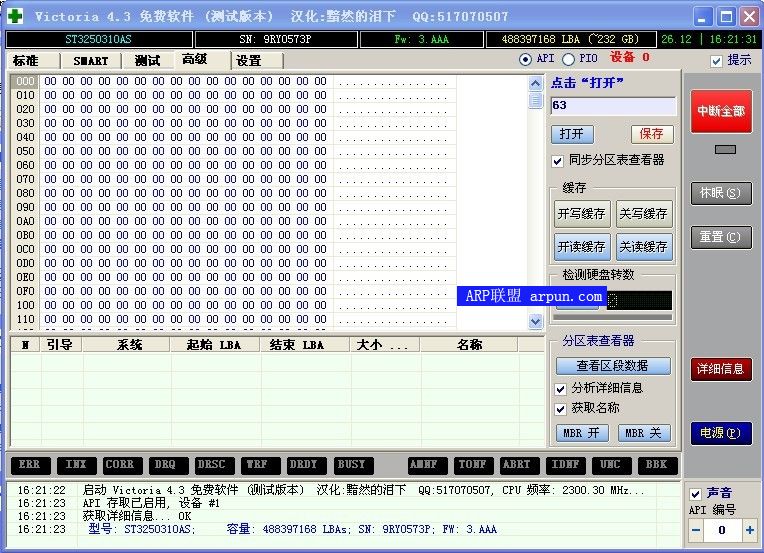Click the small indicator lamp below 中断全部
Image resolution: width=764 pixels, height=553 pixels.
(x=725, y=150)
